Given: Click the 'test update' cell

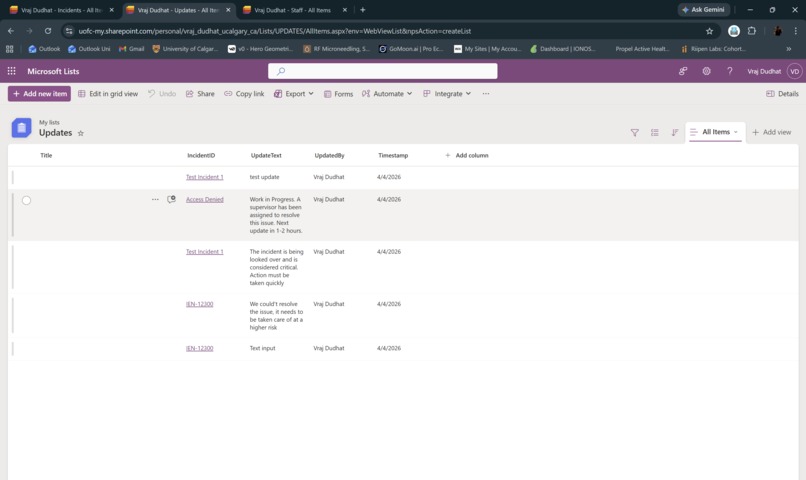Looking at the screenshot, I should [x=265, y=177].
